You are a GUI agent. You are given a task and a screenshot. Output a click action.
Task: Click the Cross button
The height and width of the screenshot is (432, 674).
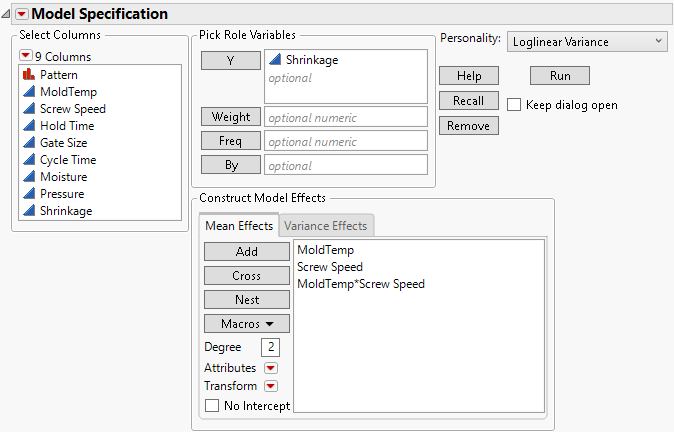[x=247, y=276]
